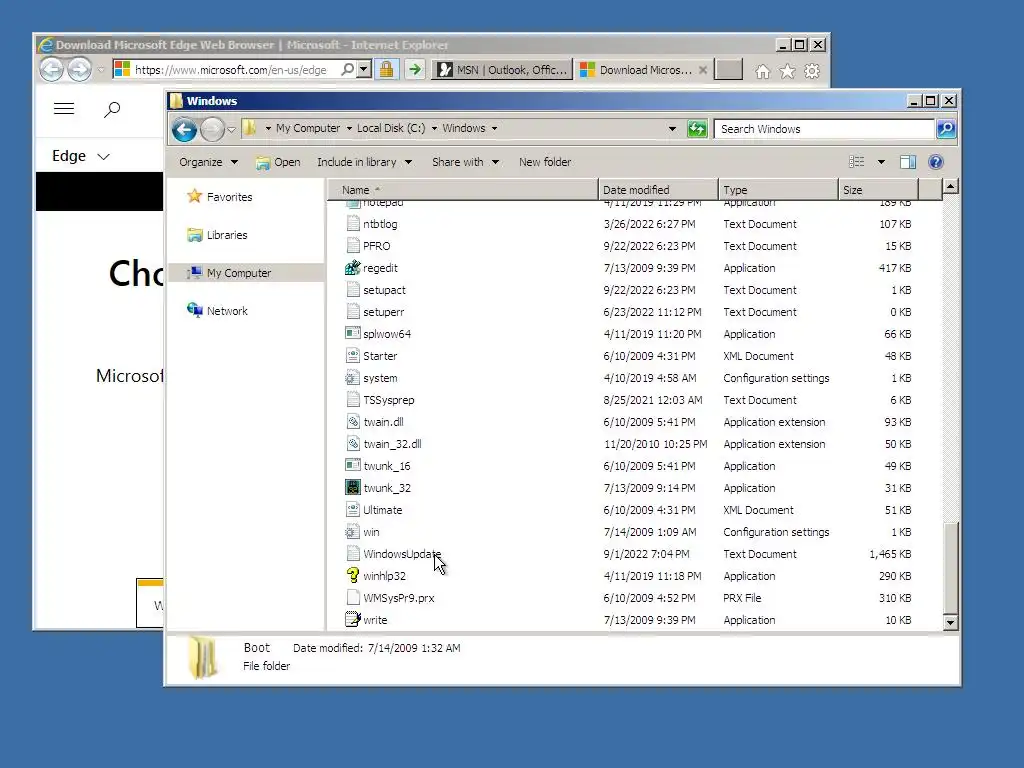Select Favorites in the navigation pane

[x=229, y=197]
